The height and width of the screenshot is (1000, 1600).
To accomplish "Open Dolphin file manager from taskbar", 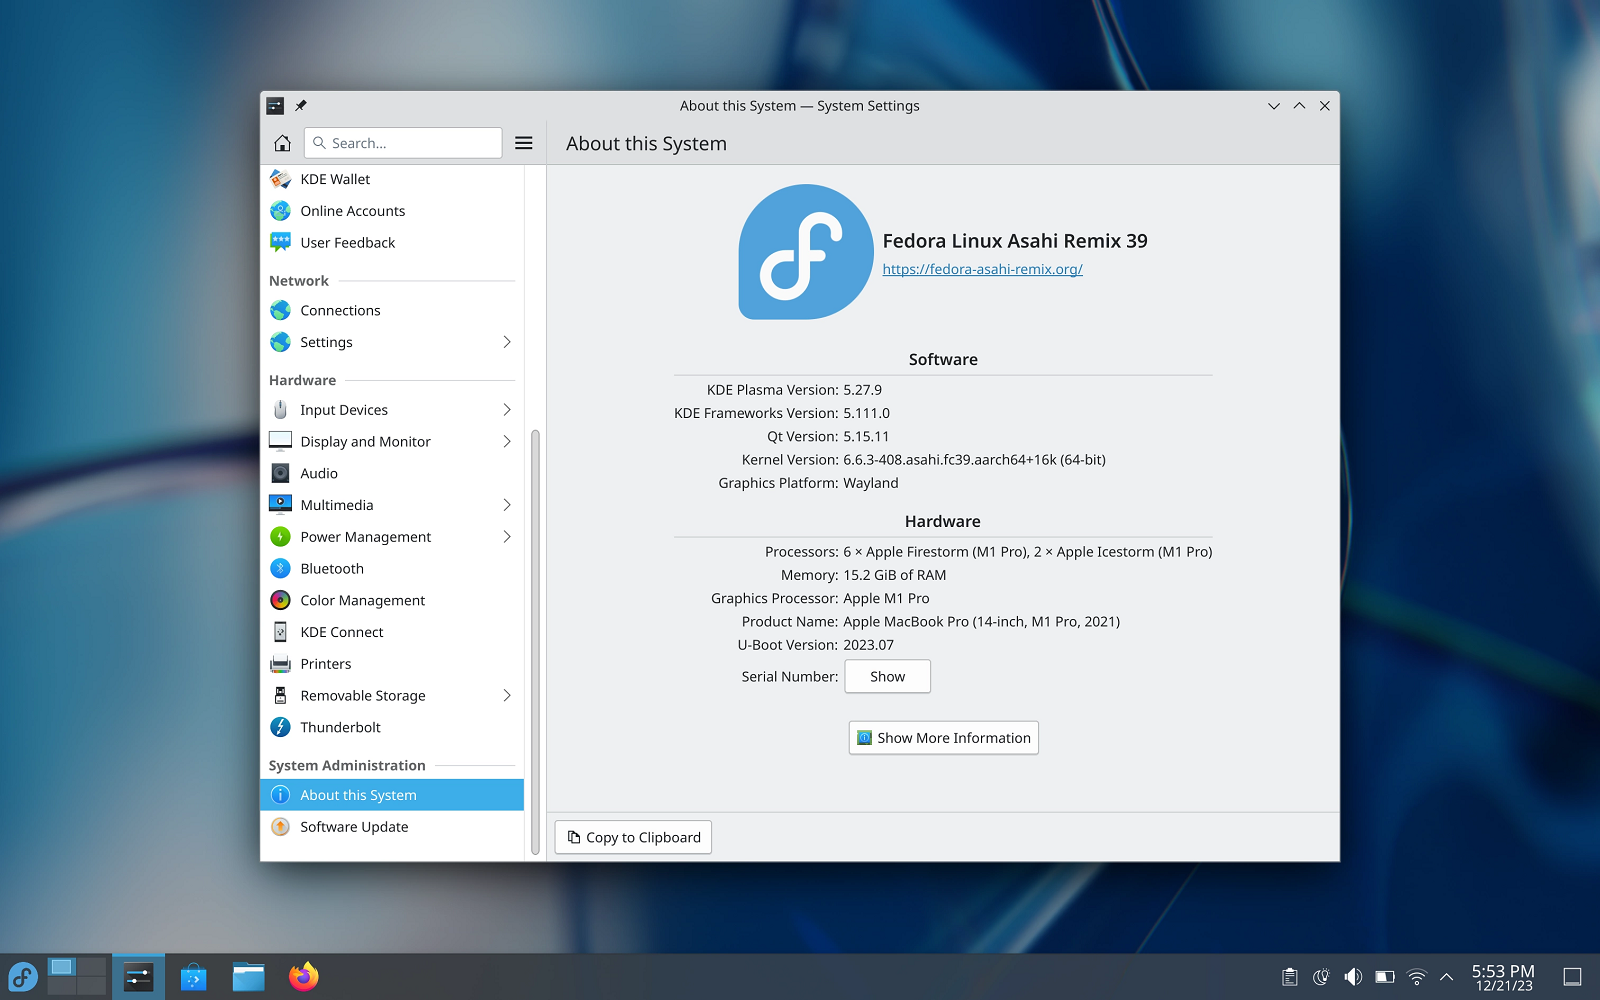I will [248, 976].
